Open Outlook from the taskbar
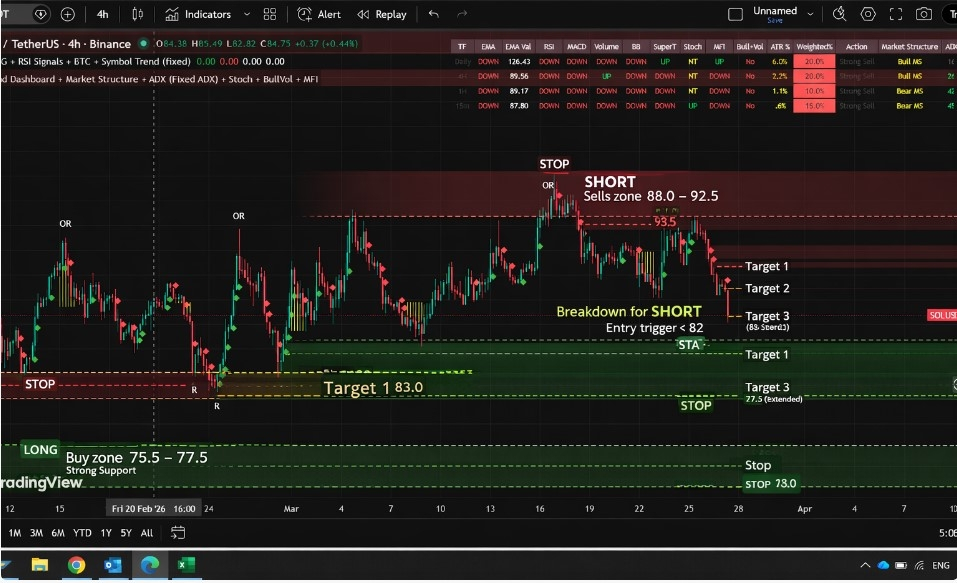The image size is (957, 583). pos(113,565)
